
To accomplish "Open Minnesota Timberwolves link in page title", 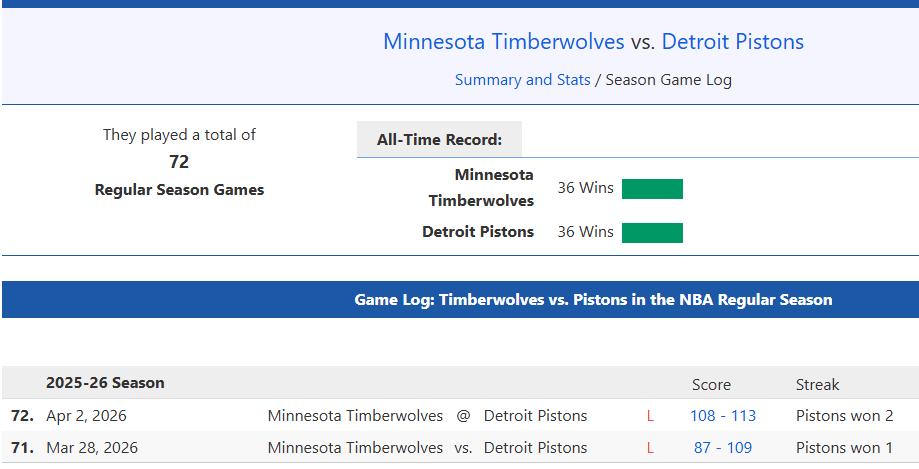I will 503,42.
